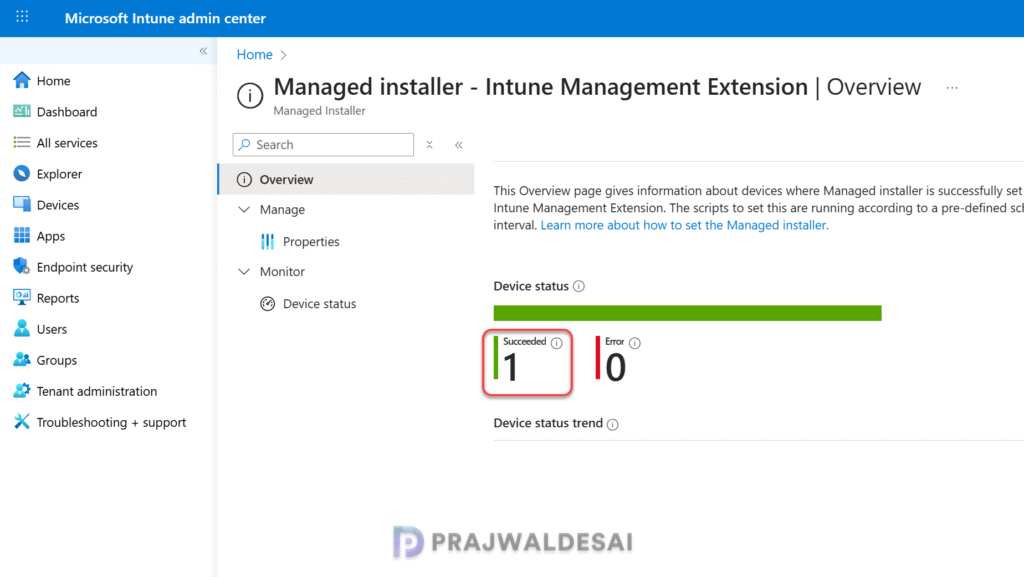Open Dashboard in the sidebar
The image size is (1024, 577).
(67, 112)
